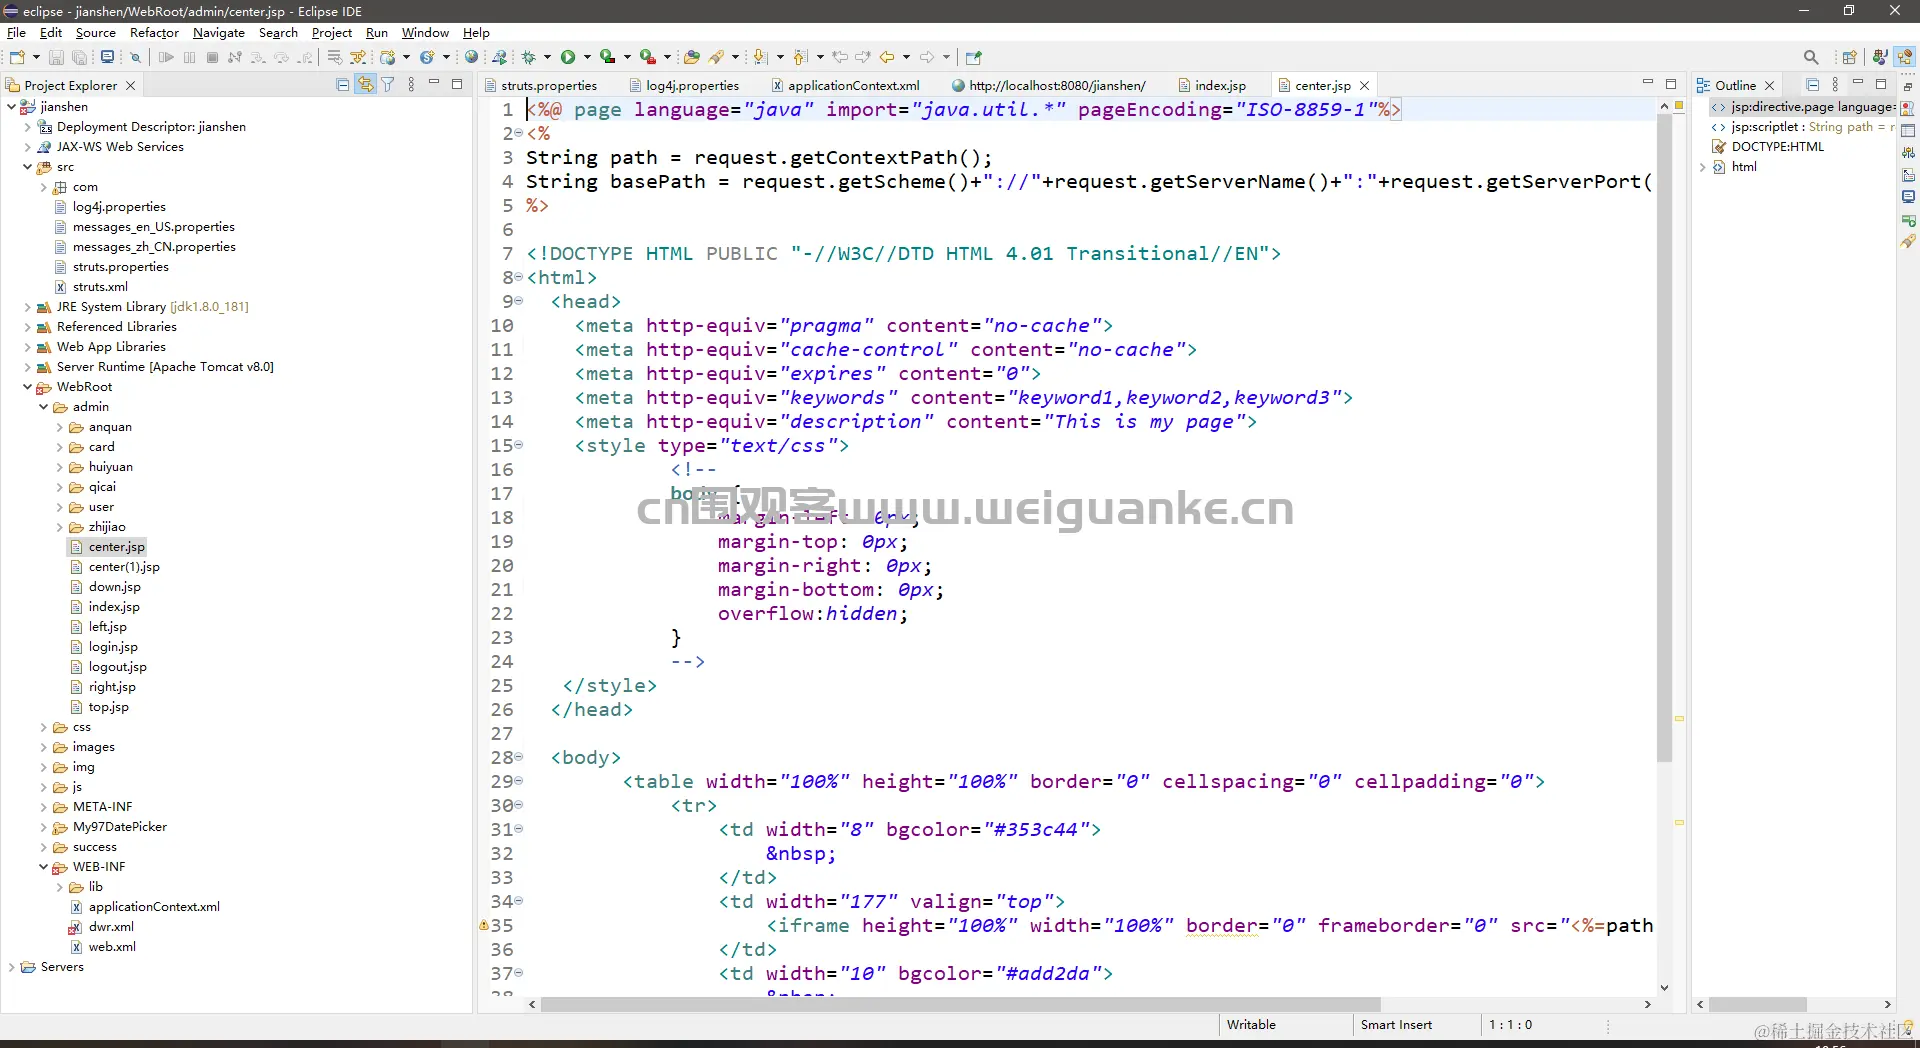The image size is (1920, 1048).
Task: Click the Outline horizontal scrollbar
Action: click(1757, 1004)
